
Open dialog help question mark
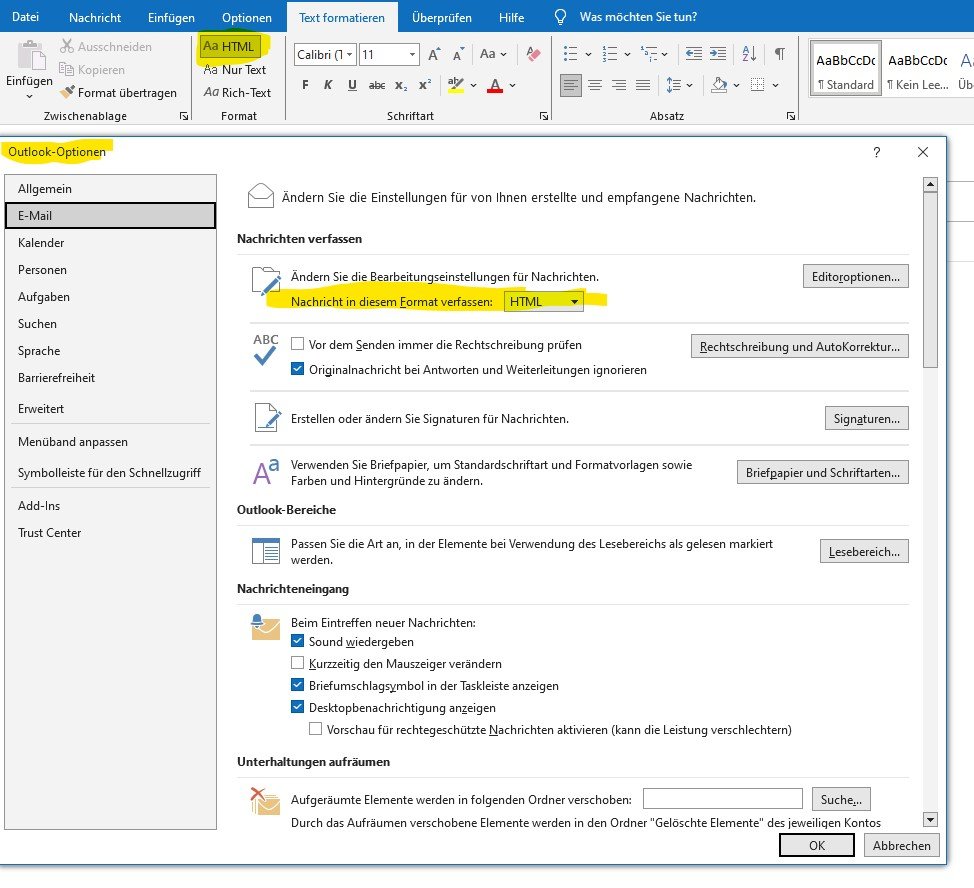(876, 152)
